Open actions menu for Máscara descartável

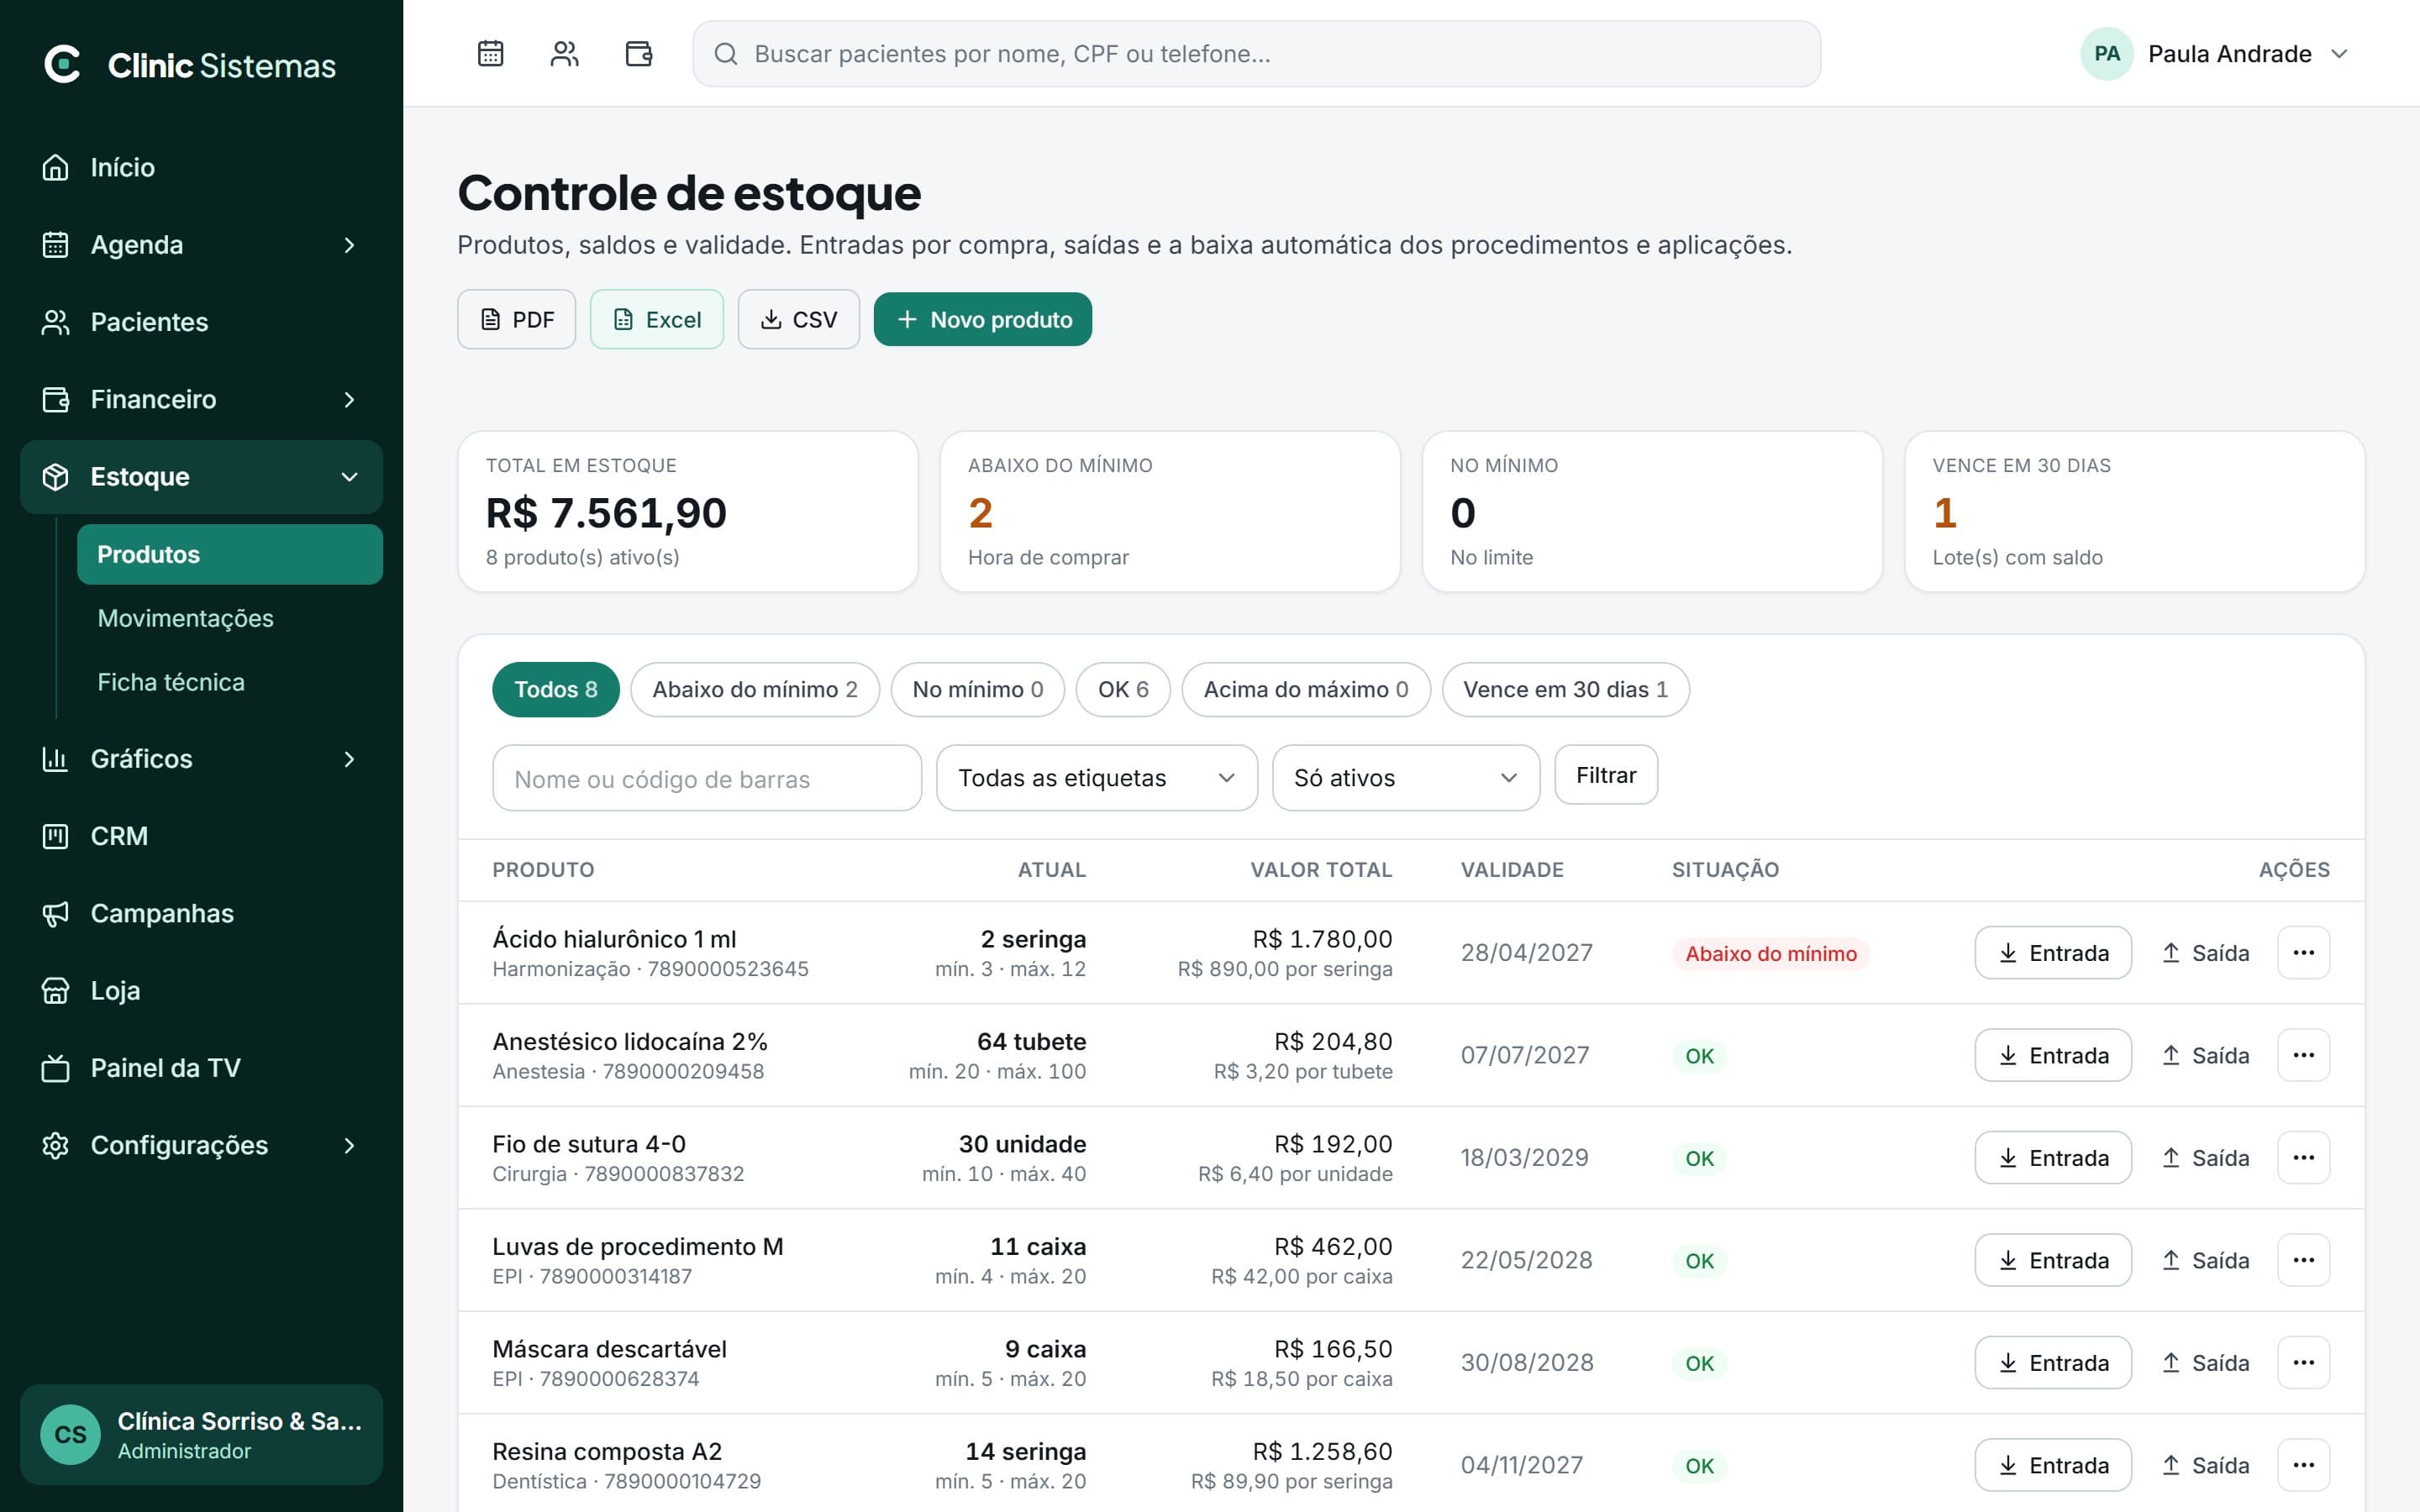pyautogui.click(x=2303, y=1362)
